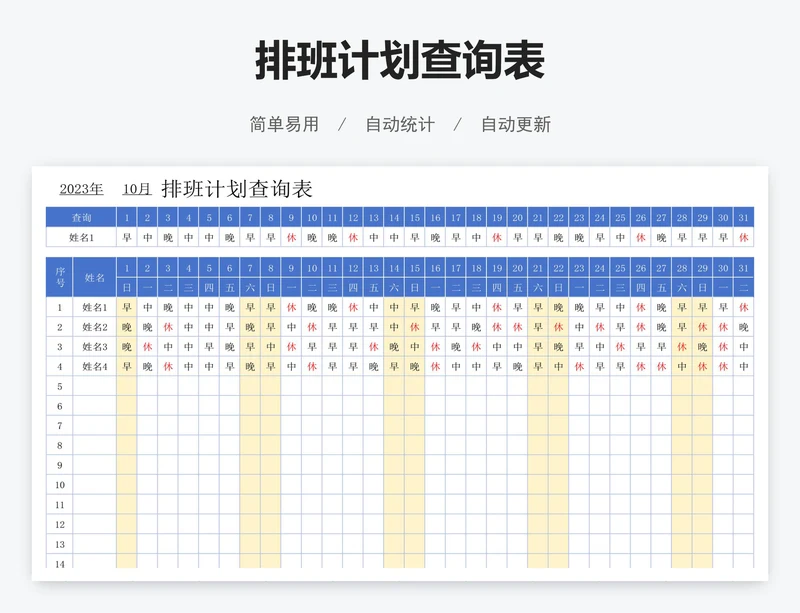This screenshot has width=800, height=613.
Task: Click the red 休 under day 9 in the query row
Action: [291, 237]
